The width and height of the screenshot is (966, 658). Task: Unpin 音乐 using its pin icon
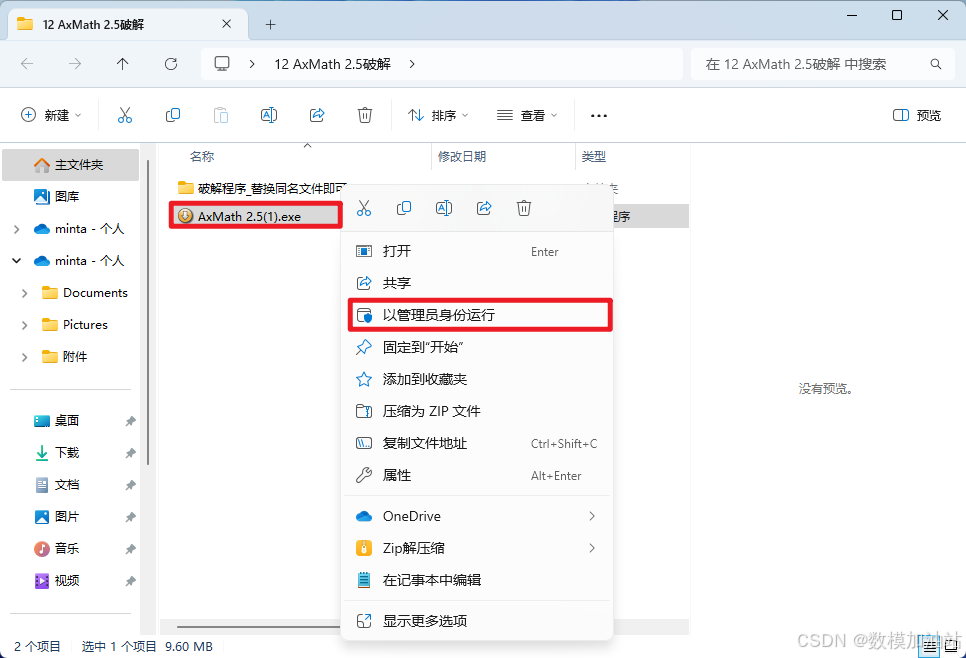[x=130, y=549]
